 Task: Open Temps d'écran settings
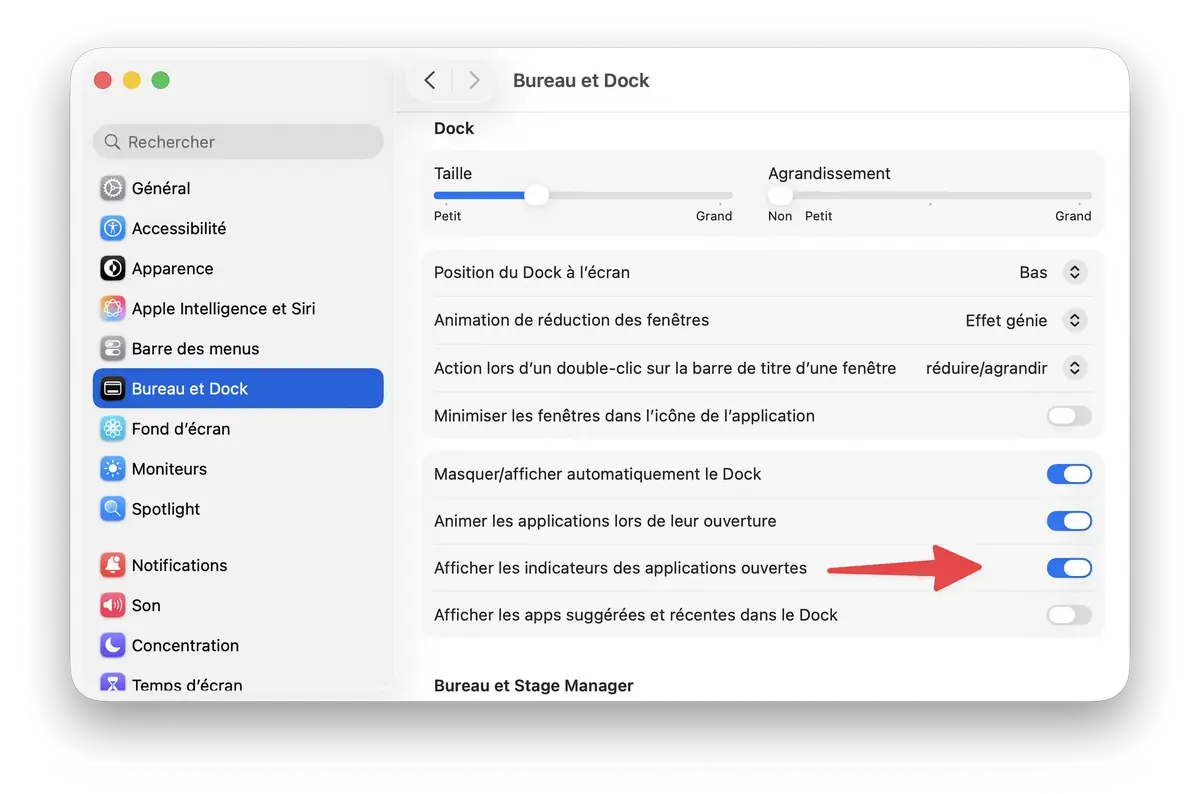(x=186, y=684)
